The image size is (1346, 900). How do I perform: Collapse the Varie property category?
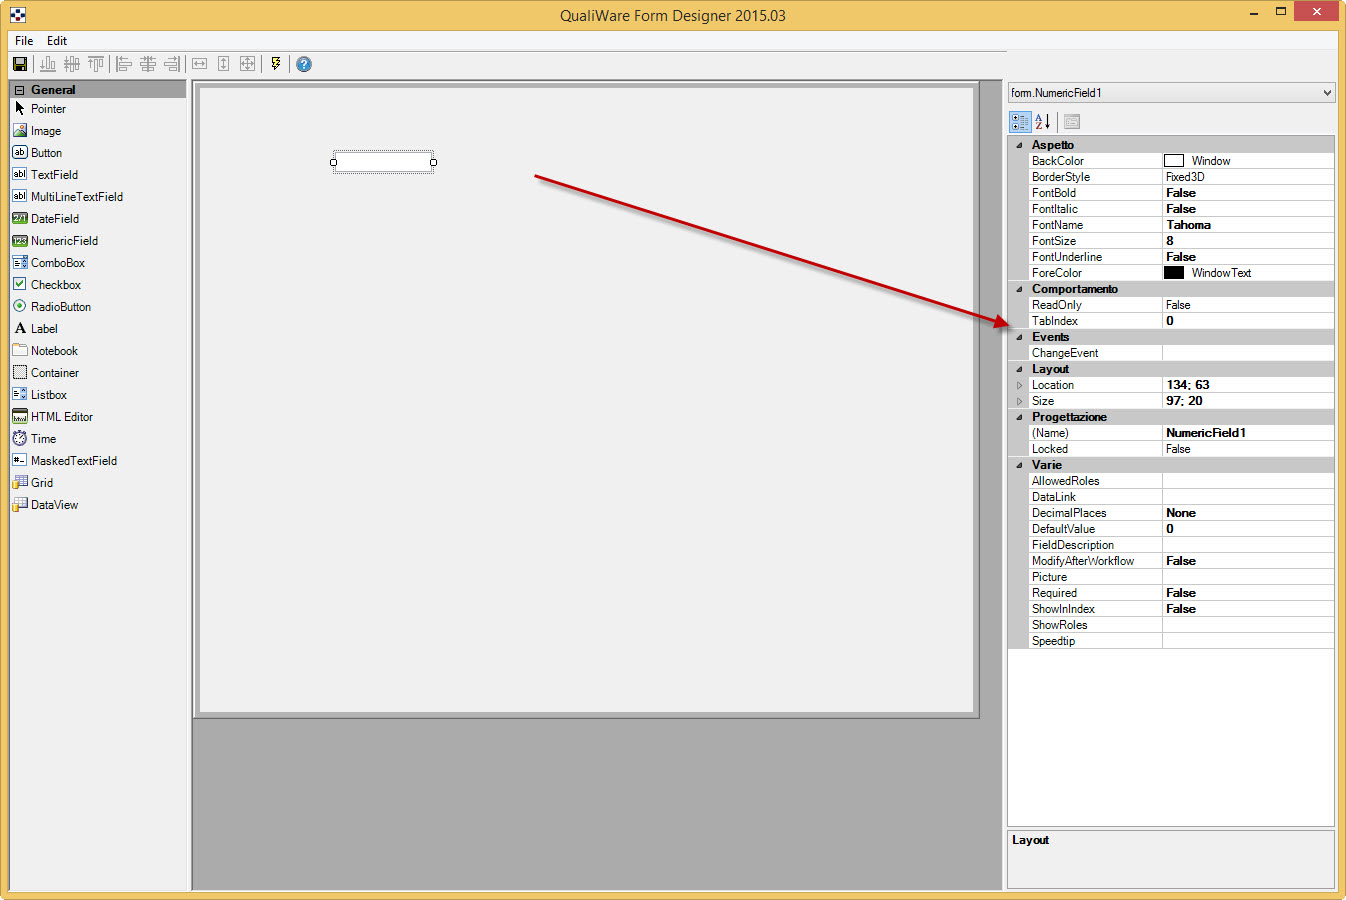click(1019, 465)
